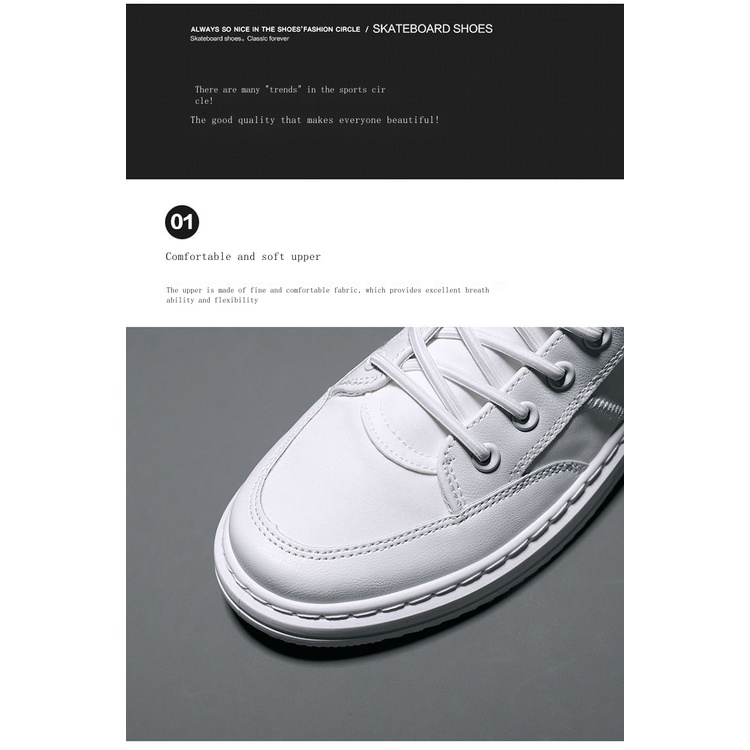The height and width of the screenshot is (750, 750).
Task: Click 'There are many trends' sentence
Action: tap(290, 95)
